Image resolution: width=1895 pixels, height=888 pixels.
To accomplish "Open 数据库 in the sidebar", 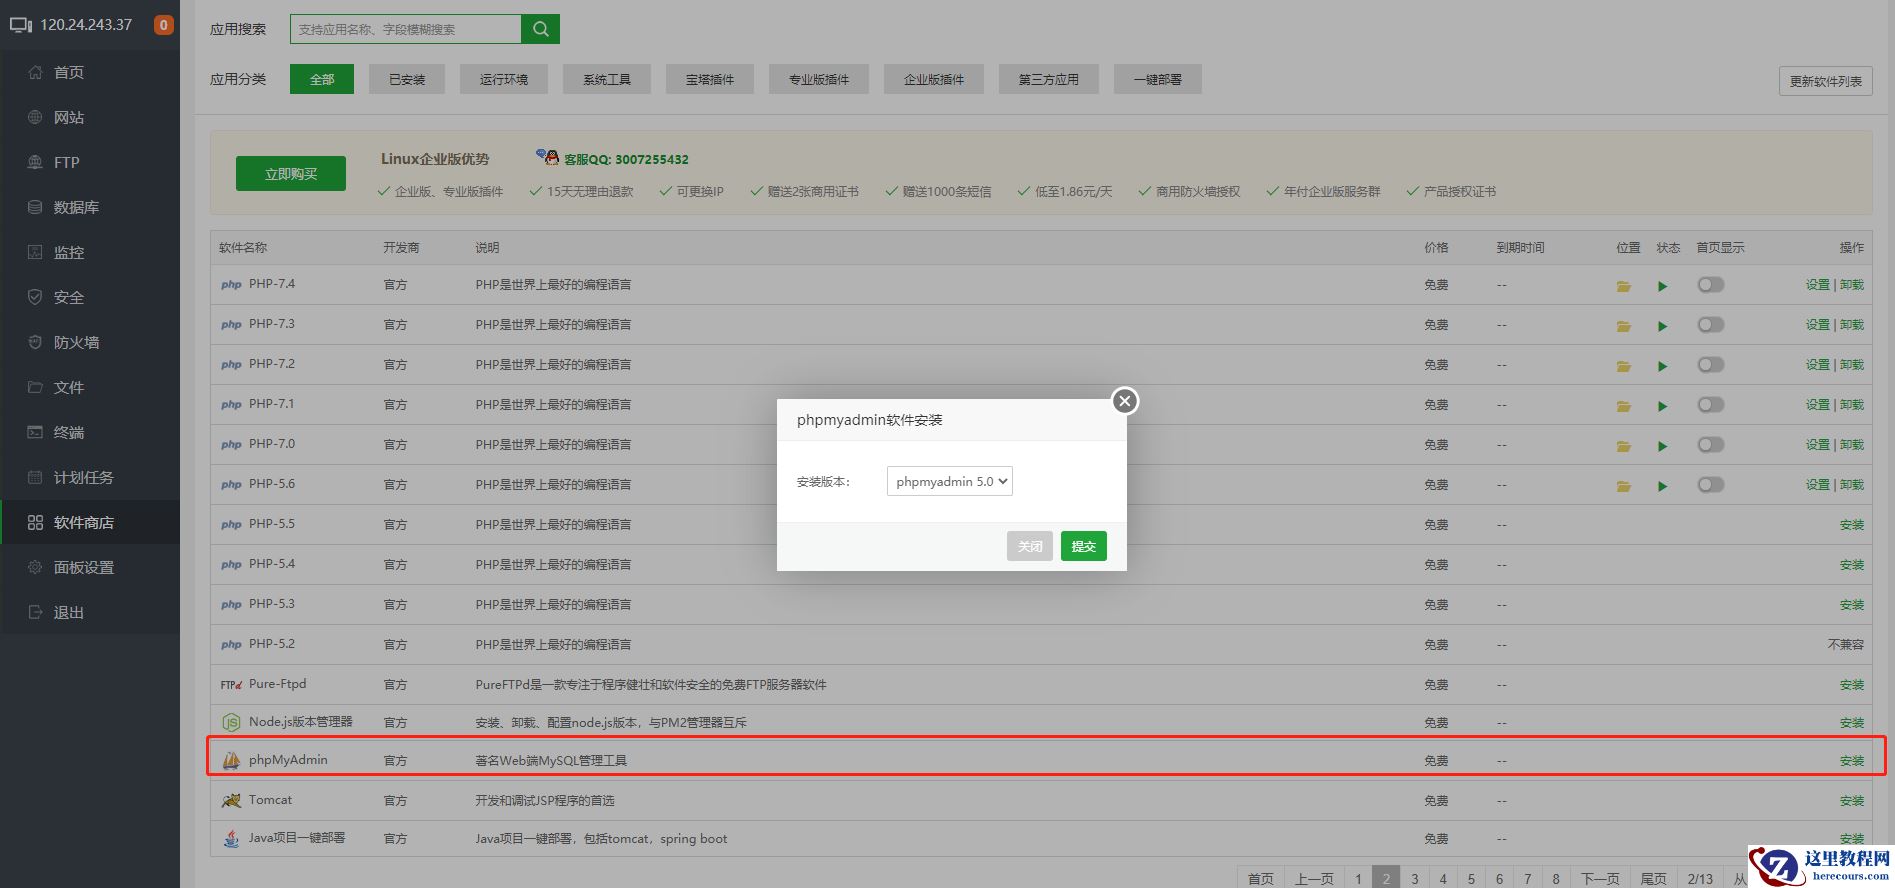I will pyautogui.click(x=90, y=207).
